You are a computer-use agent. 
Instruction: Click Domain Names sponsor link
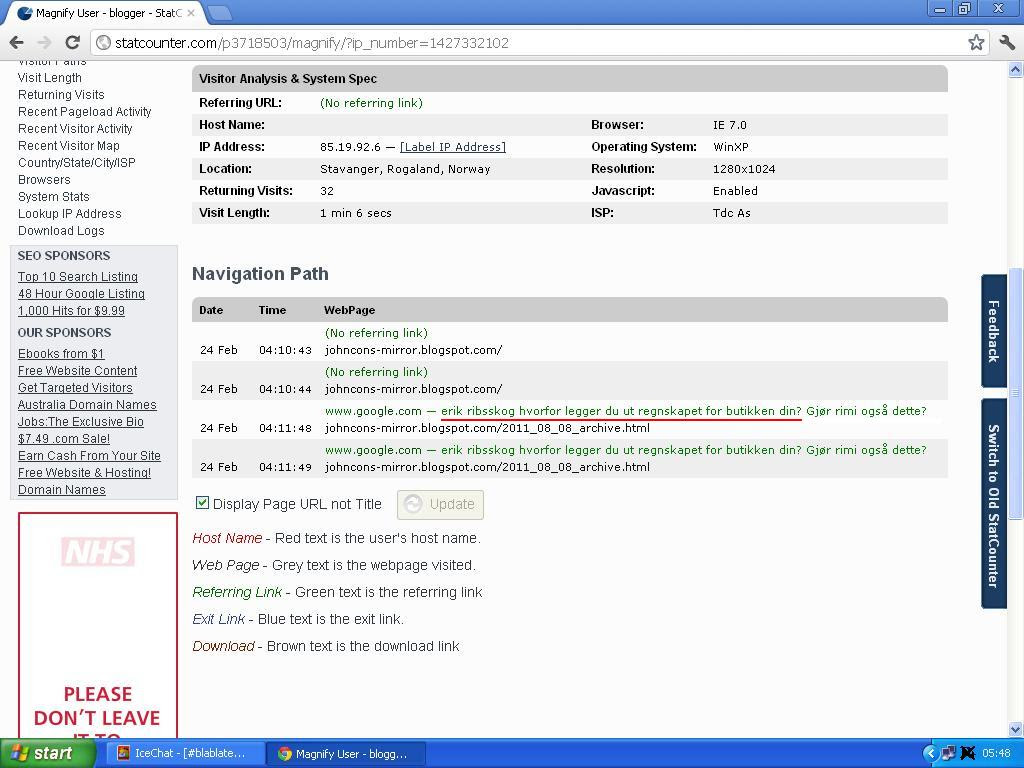(x=62, y=490)
